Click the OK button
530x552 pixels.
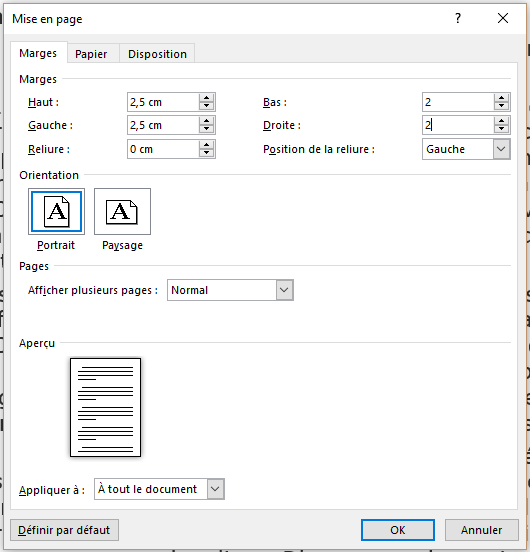pos(398,530)
